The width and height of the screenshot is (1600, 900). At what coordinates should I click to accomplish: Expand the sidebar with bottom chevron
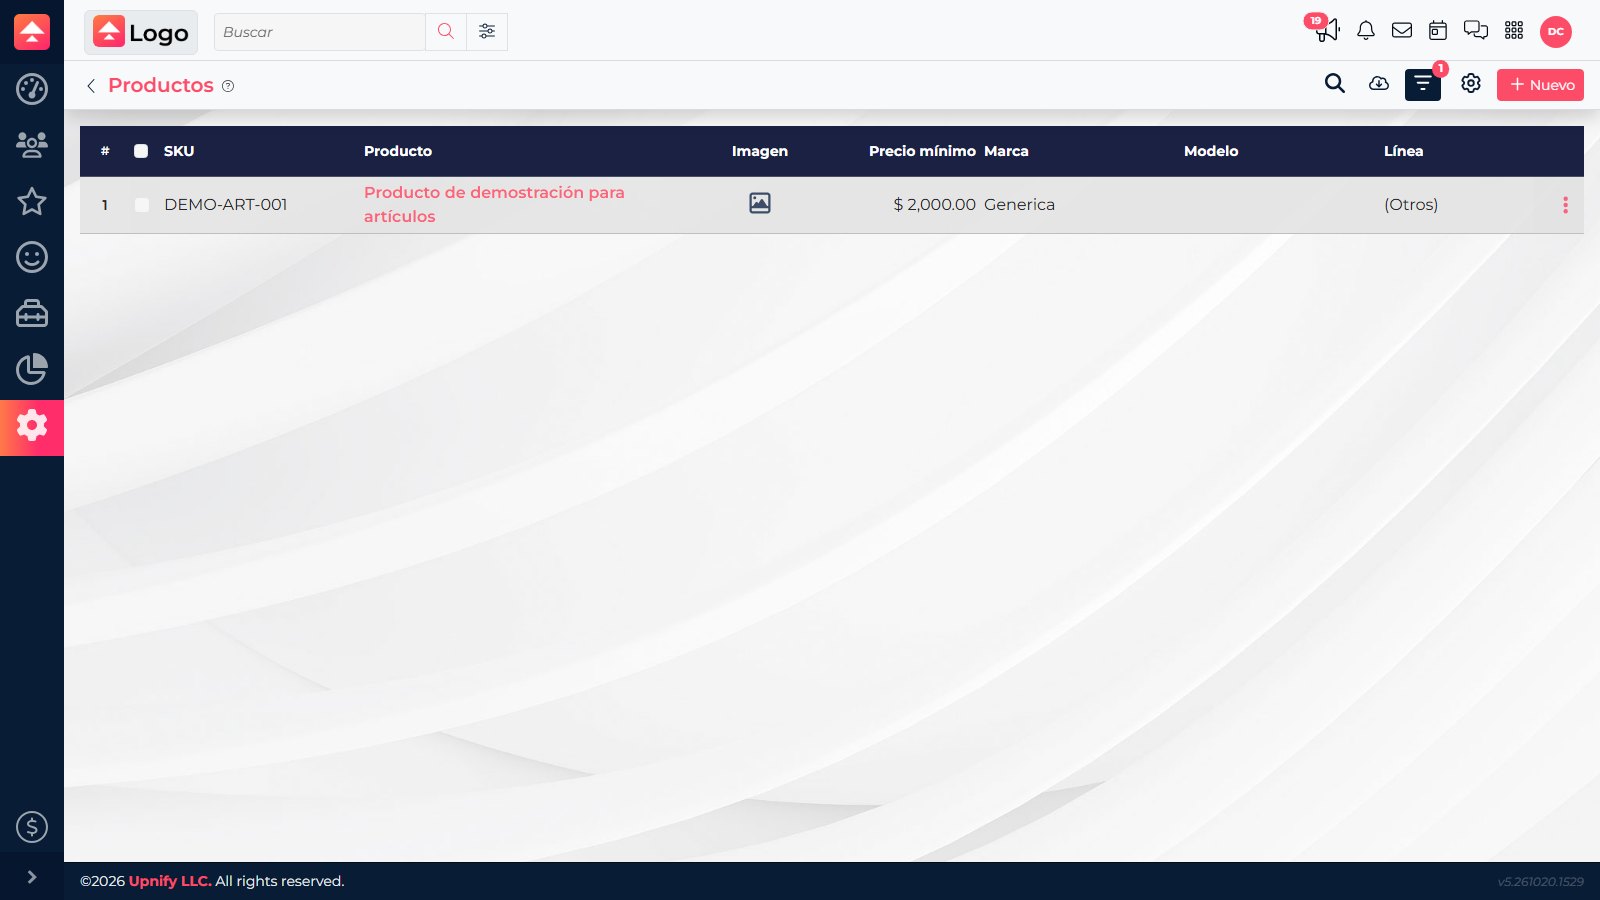click(32, 877)
